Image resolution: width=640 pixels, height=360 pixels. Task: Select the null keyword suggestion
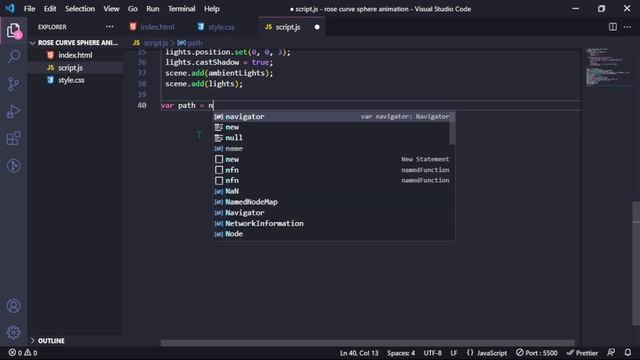[333, 138]
